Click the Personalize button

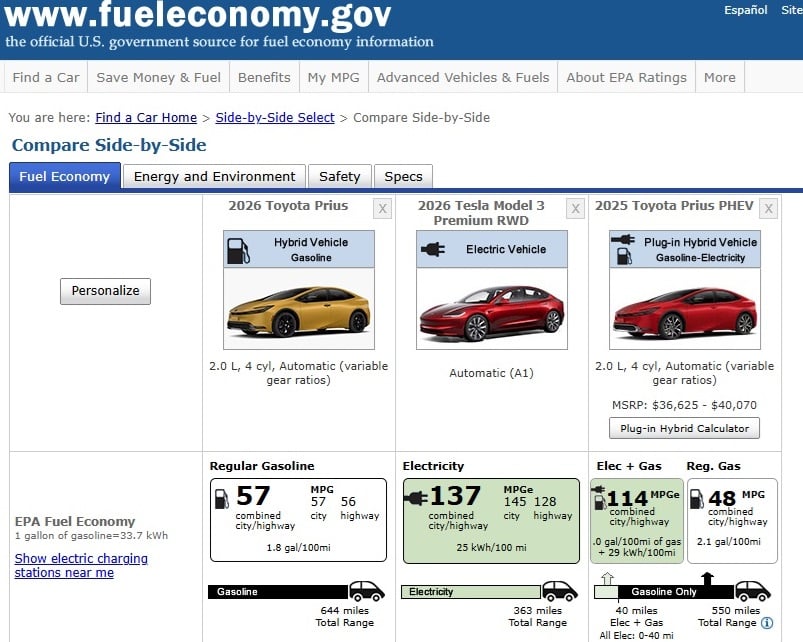point(105,291)
